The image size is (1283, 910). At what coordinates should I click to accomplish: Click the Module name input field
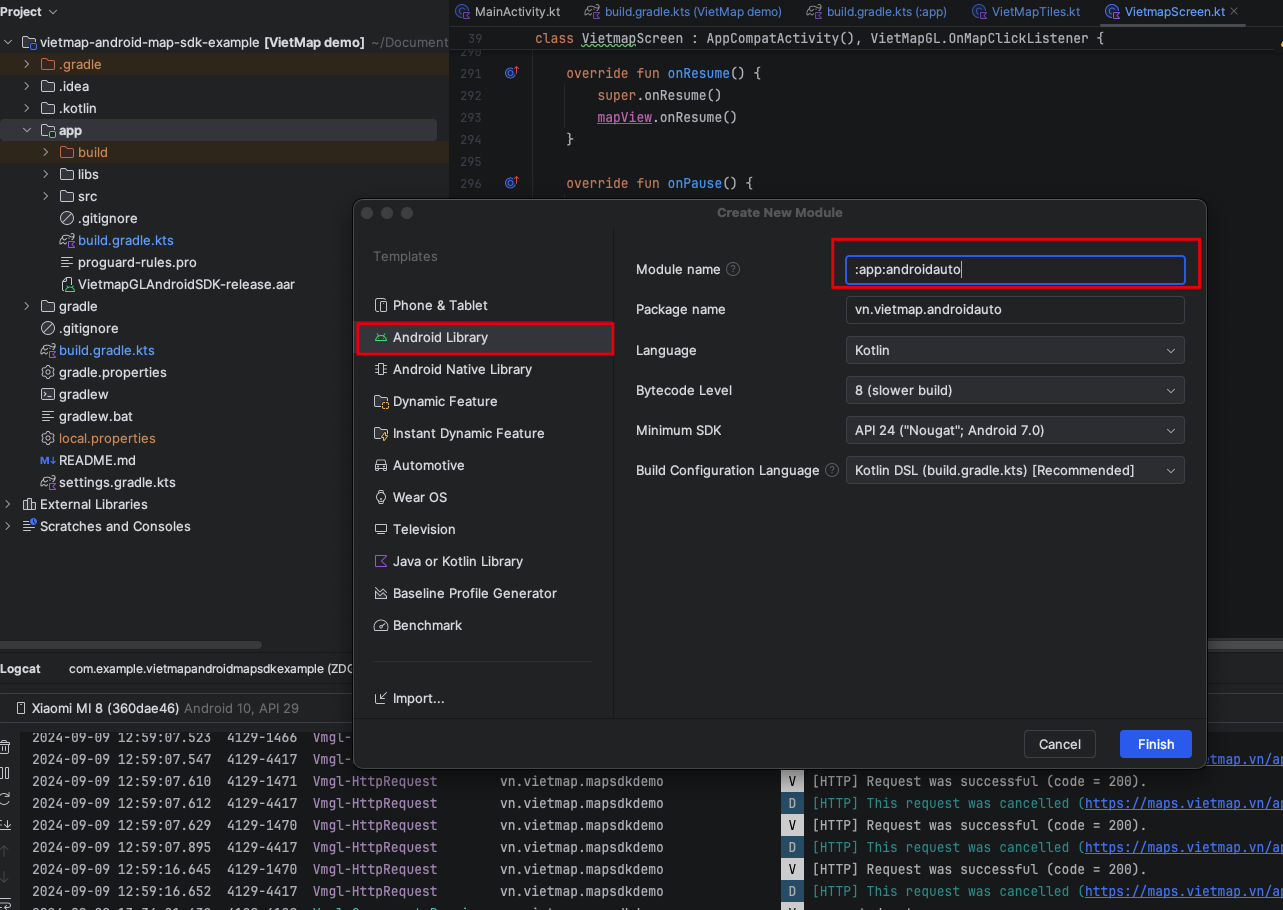[1015, 270]
